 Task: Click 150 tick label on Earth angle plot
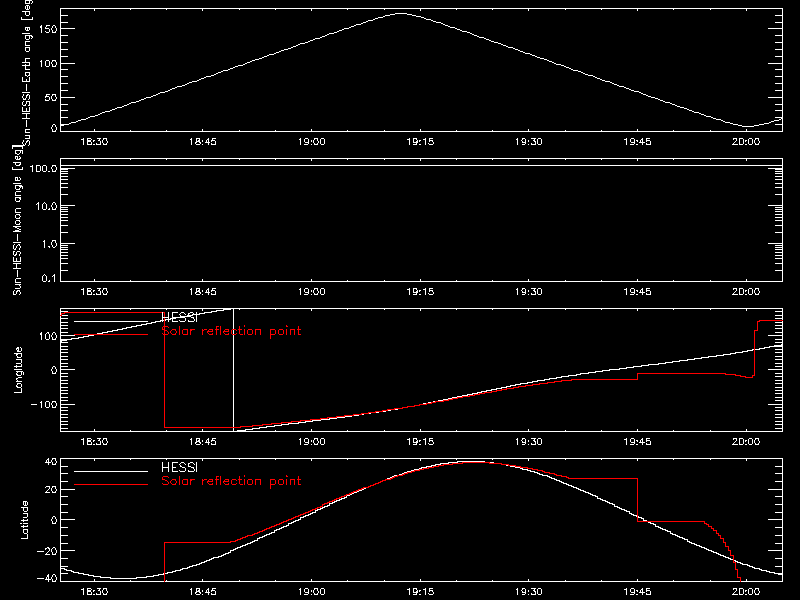pyautogui.click(x=48, y=29)
